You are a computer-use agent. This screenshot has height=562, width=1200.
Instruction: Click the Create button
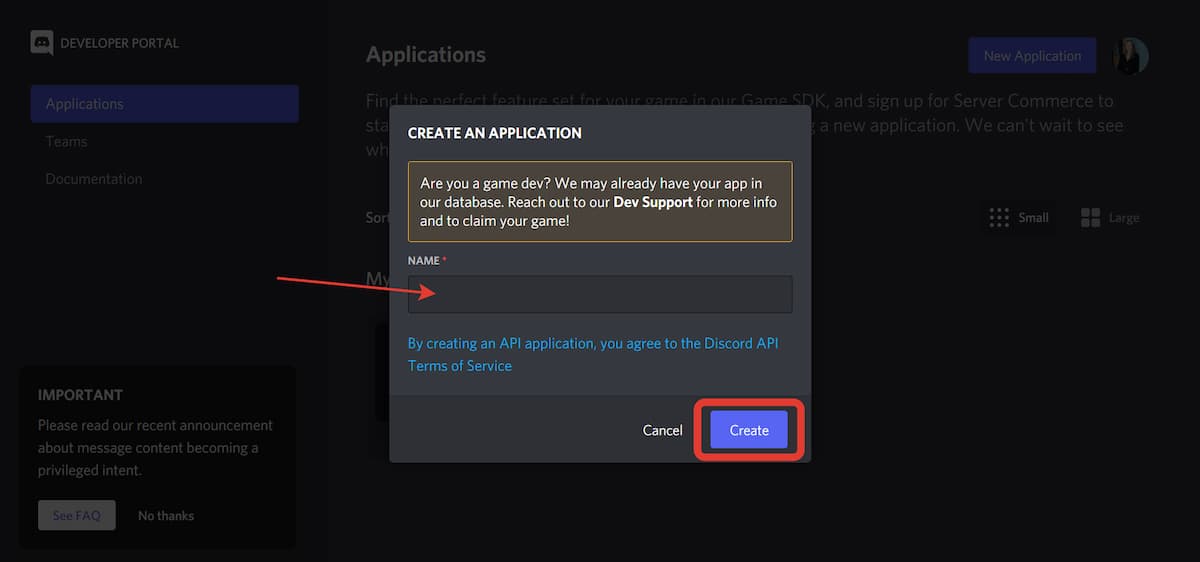pos(749,430)
